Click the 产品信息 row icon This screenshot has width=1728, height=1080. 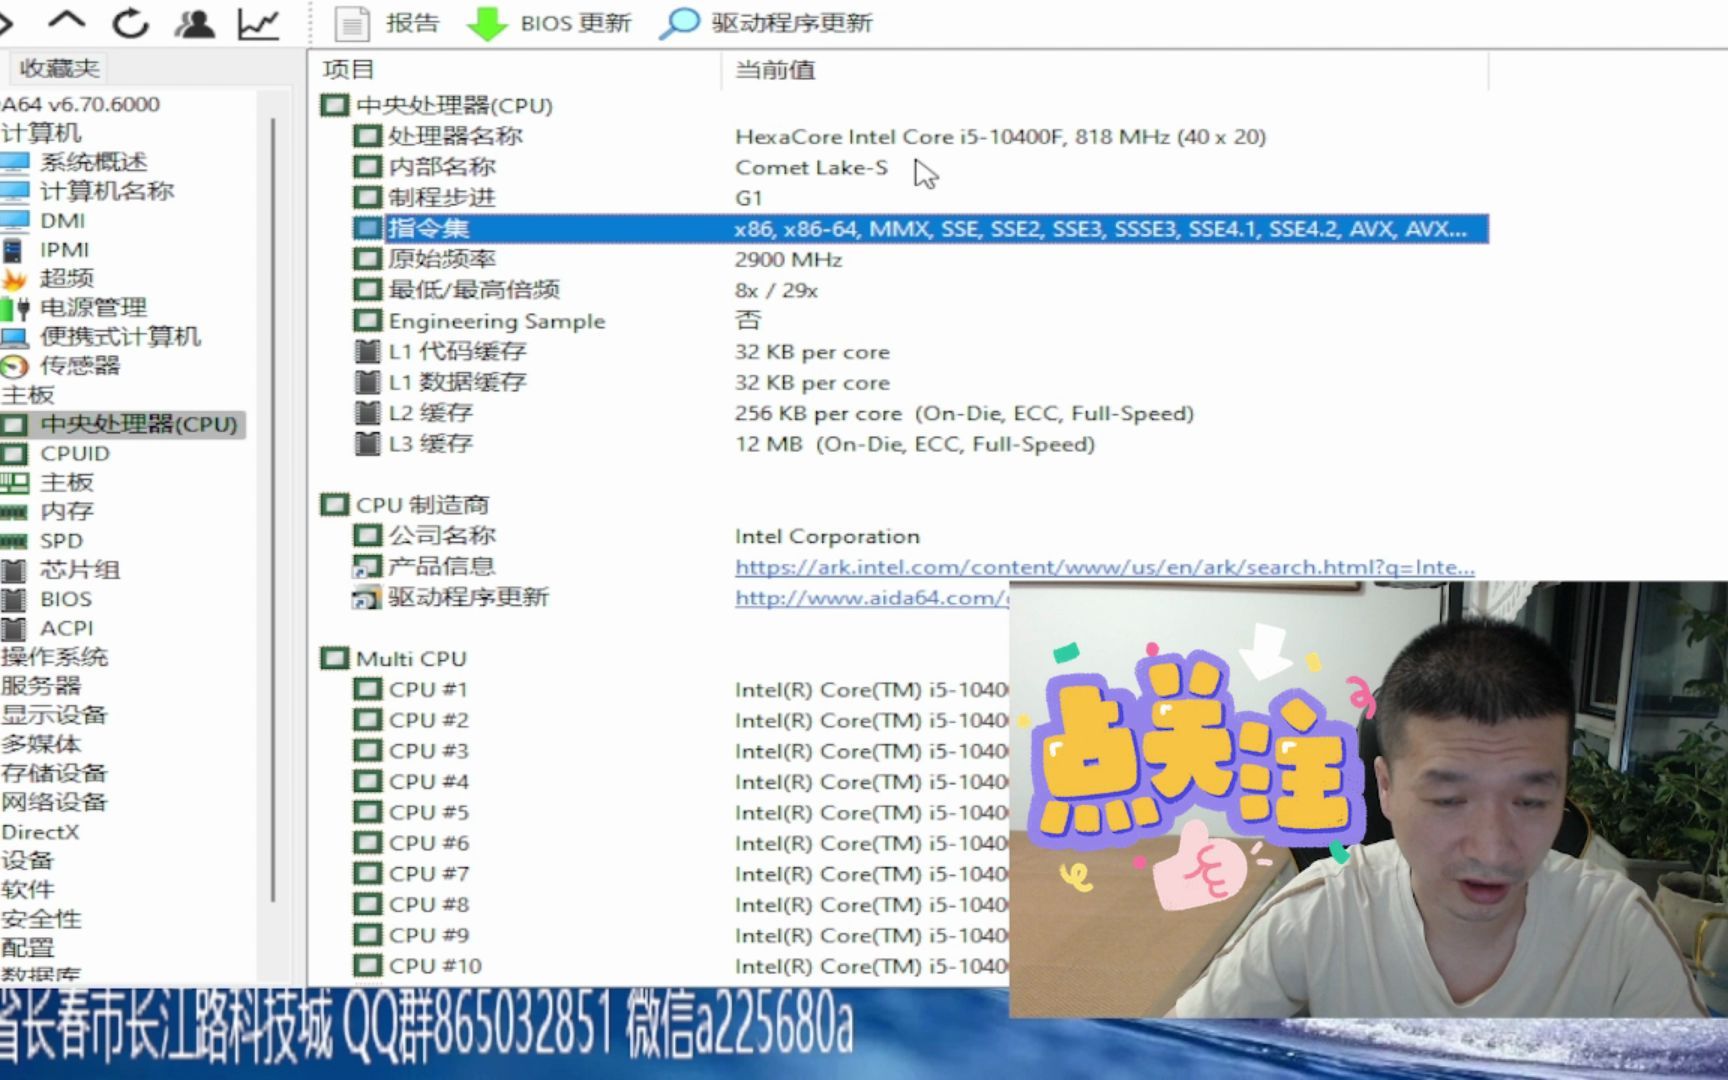click(x=367, y=567)
